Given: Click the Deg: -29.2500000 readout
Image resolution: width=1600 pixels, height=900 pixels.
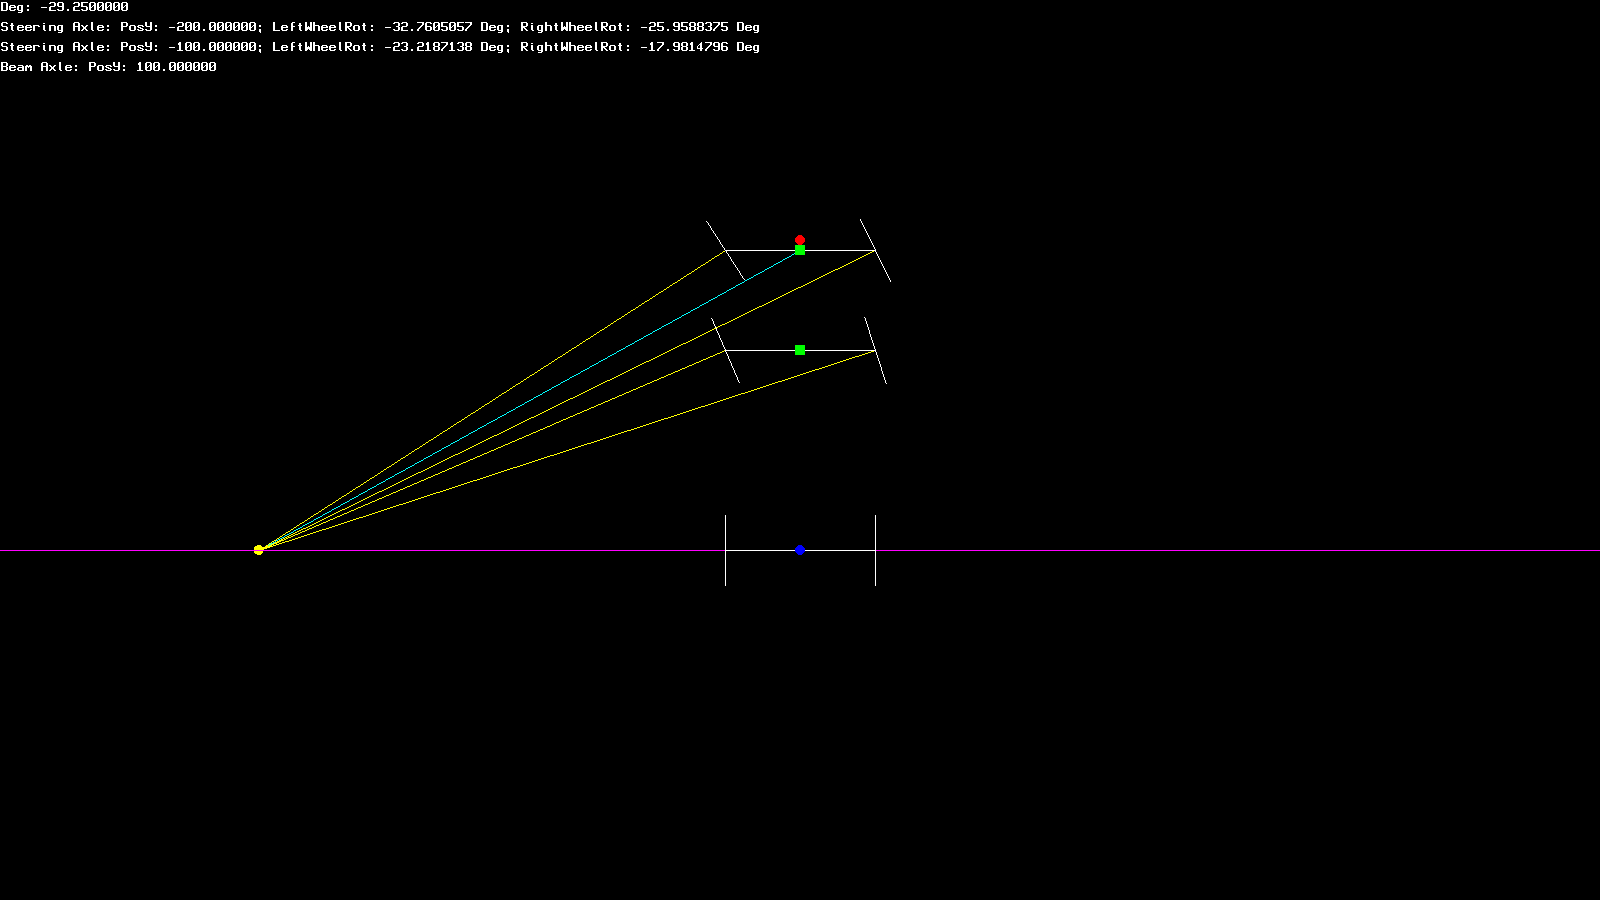Looking at the screenshot, I should point(64,7).
